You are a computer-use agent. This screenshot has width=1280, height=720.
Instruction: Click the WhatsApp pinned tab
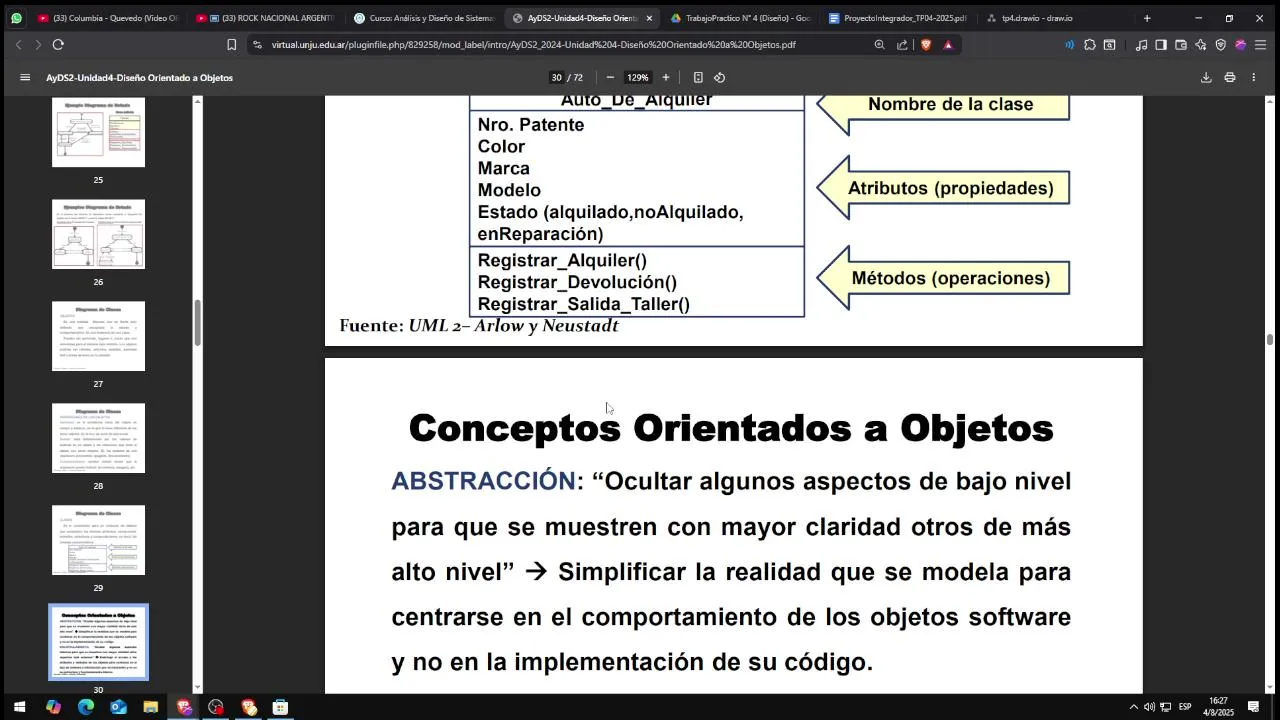point(16,18)
